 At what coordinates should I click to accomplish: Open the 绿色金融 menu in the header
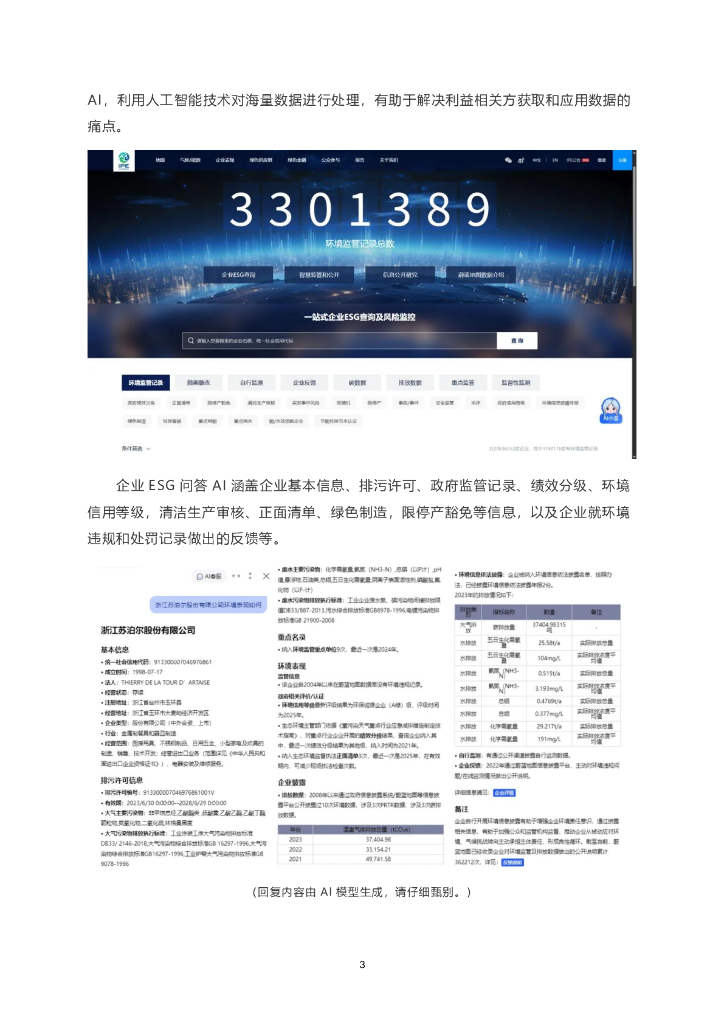(x=297, y=160)
